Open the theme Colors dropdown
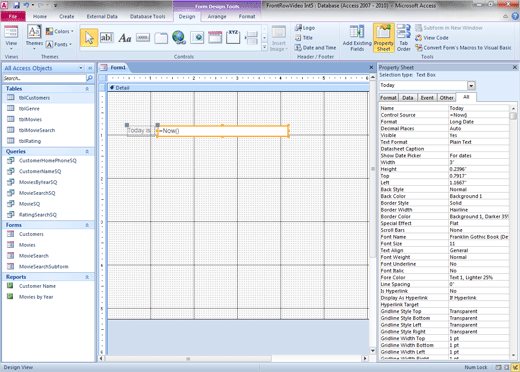Image resolution: width=520 pixels, height=372 pixels. click(x=60, y=31)
